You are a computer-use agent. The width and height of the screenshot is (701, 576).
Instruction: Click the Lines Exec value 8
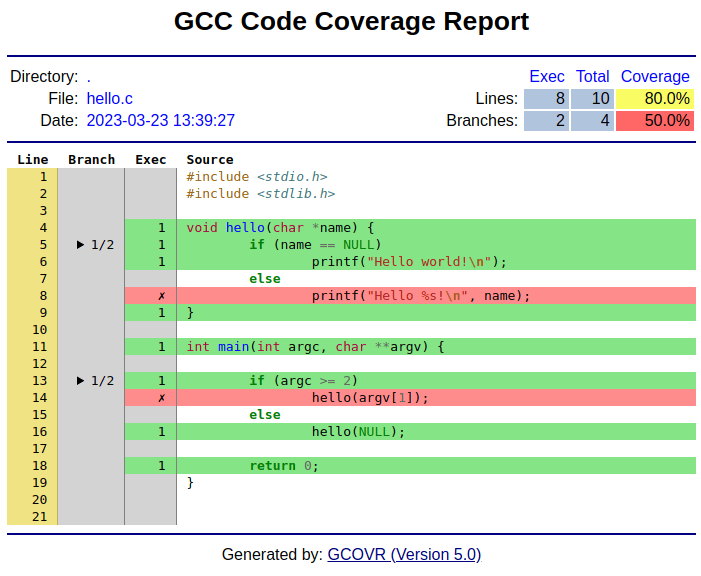coord(546,98)
